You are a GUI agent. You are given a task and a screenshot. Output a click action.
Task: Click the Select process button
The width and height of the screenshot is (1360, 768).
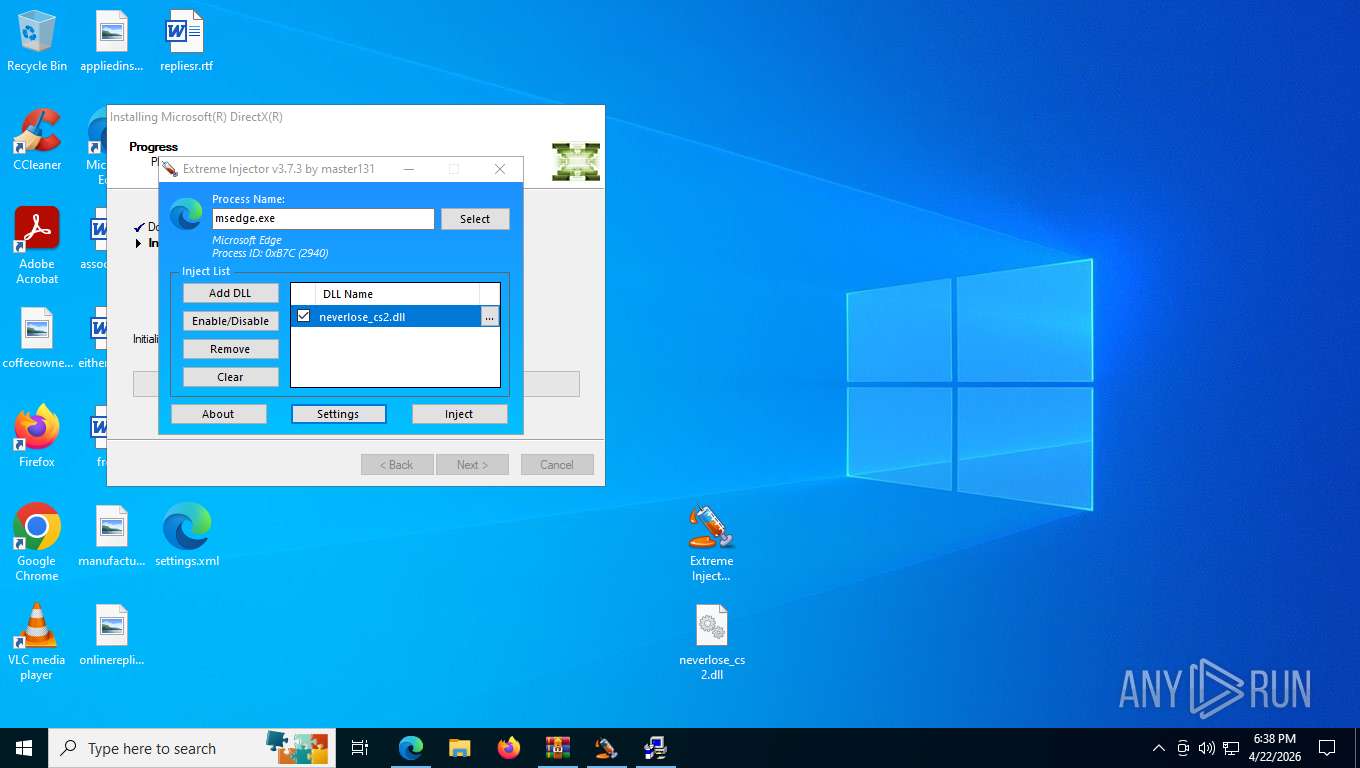point(475,219)
